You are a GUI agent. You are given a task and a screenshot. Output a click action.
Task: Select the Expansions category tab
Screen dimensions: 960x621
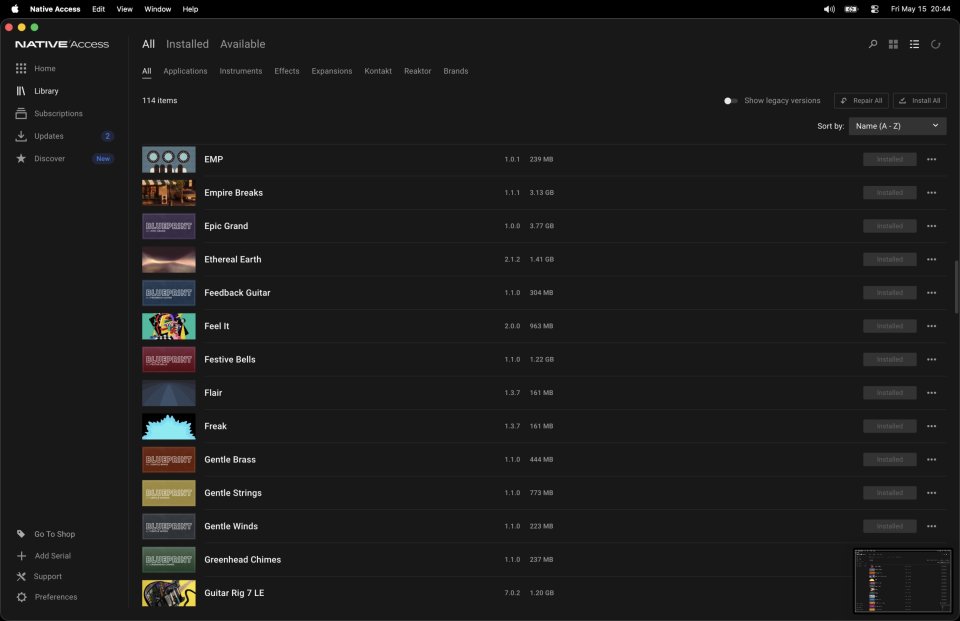pos(332,71)
